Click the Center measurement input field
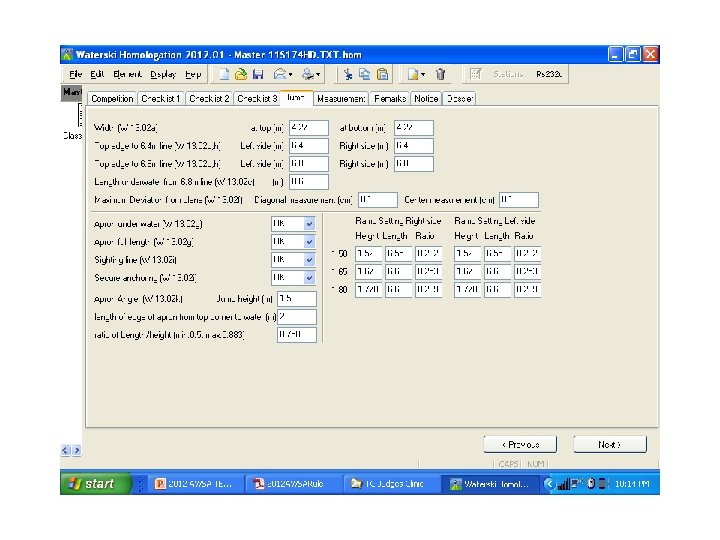This screenshot has width=720, height=540. 519,200
